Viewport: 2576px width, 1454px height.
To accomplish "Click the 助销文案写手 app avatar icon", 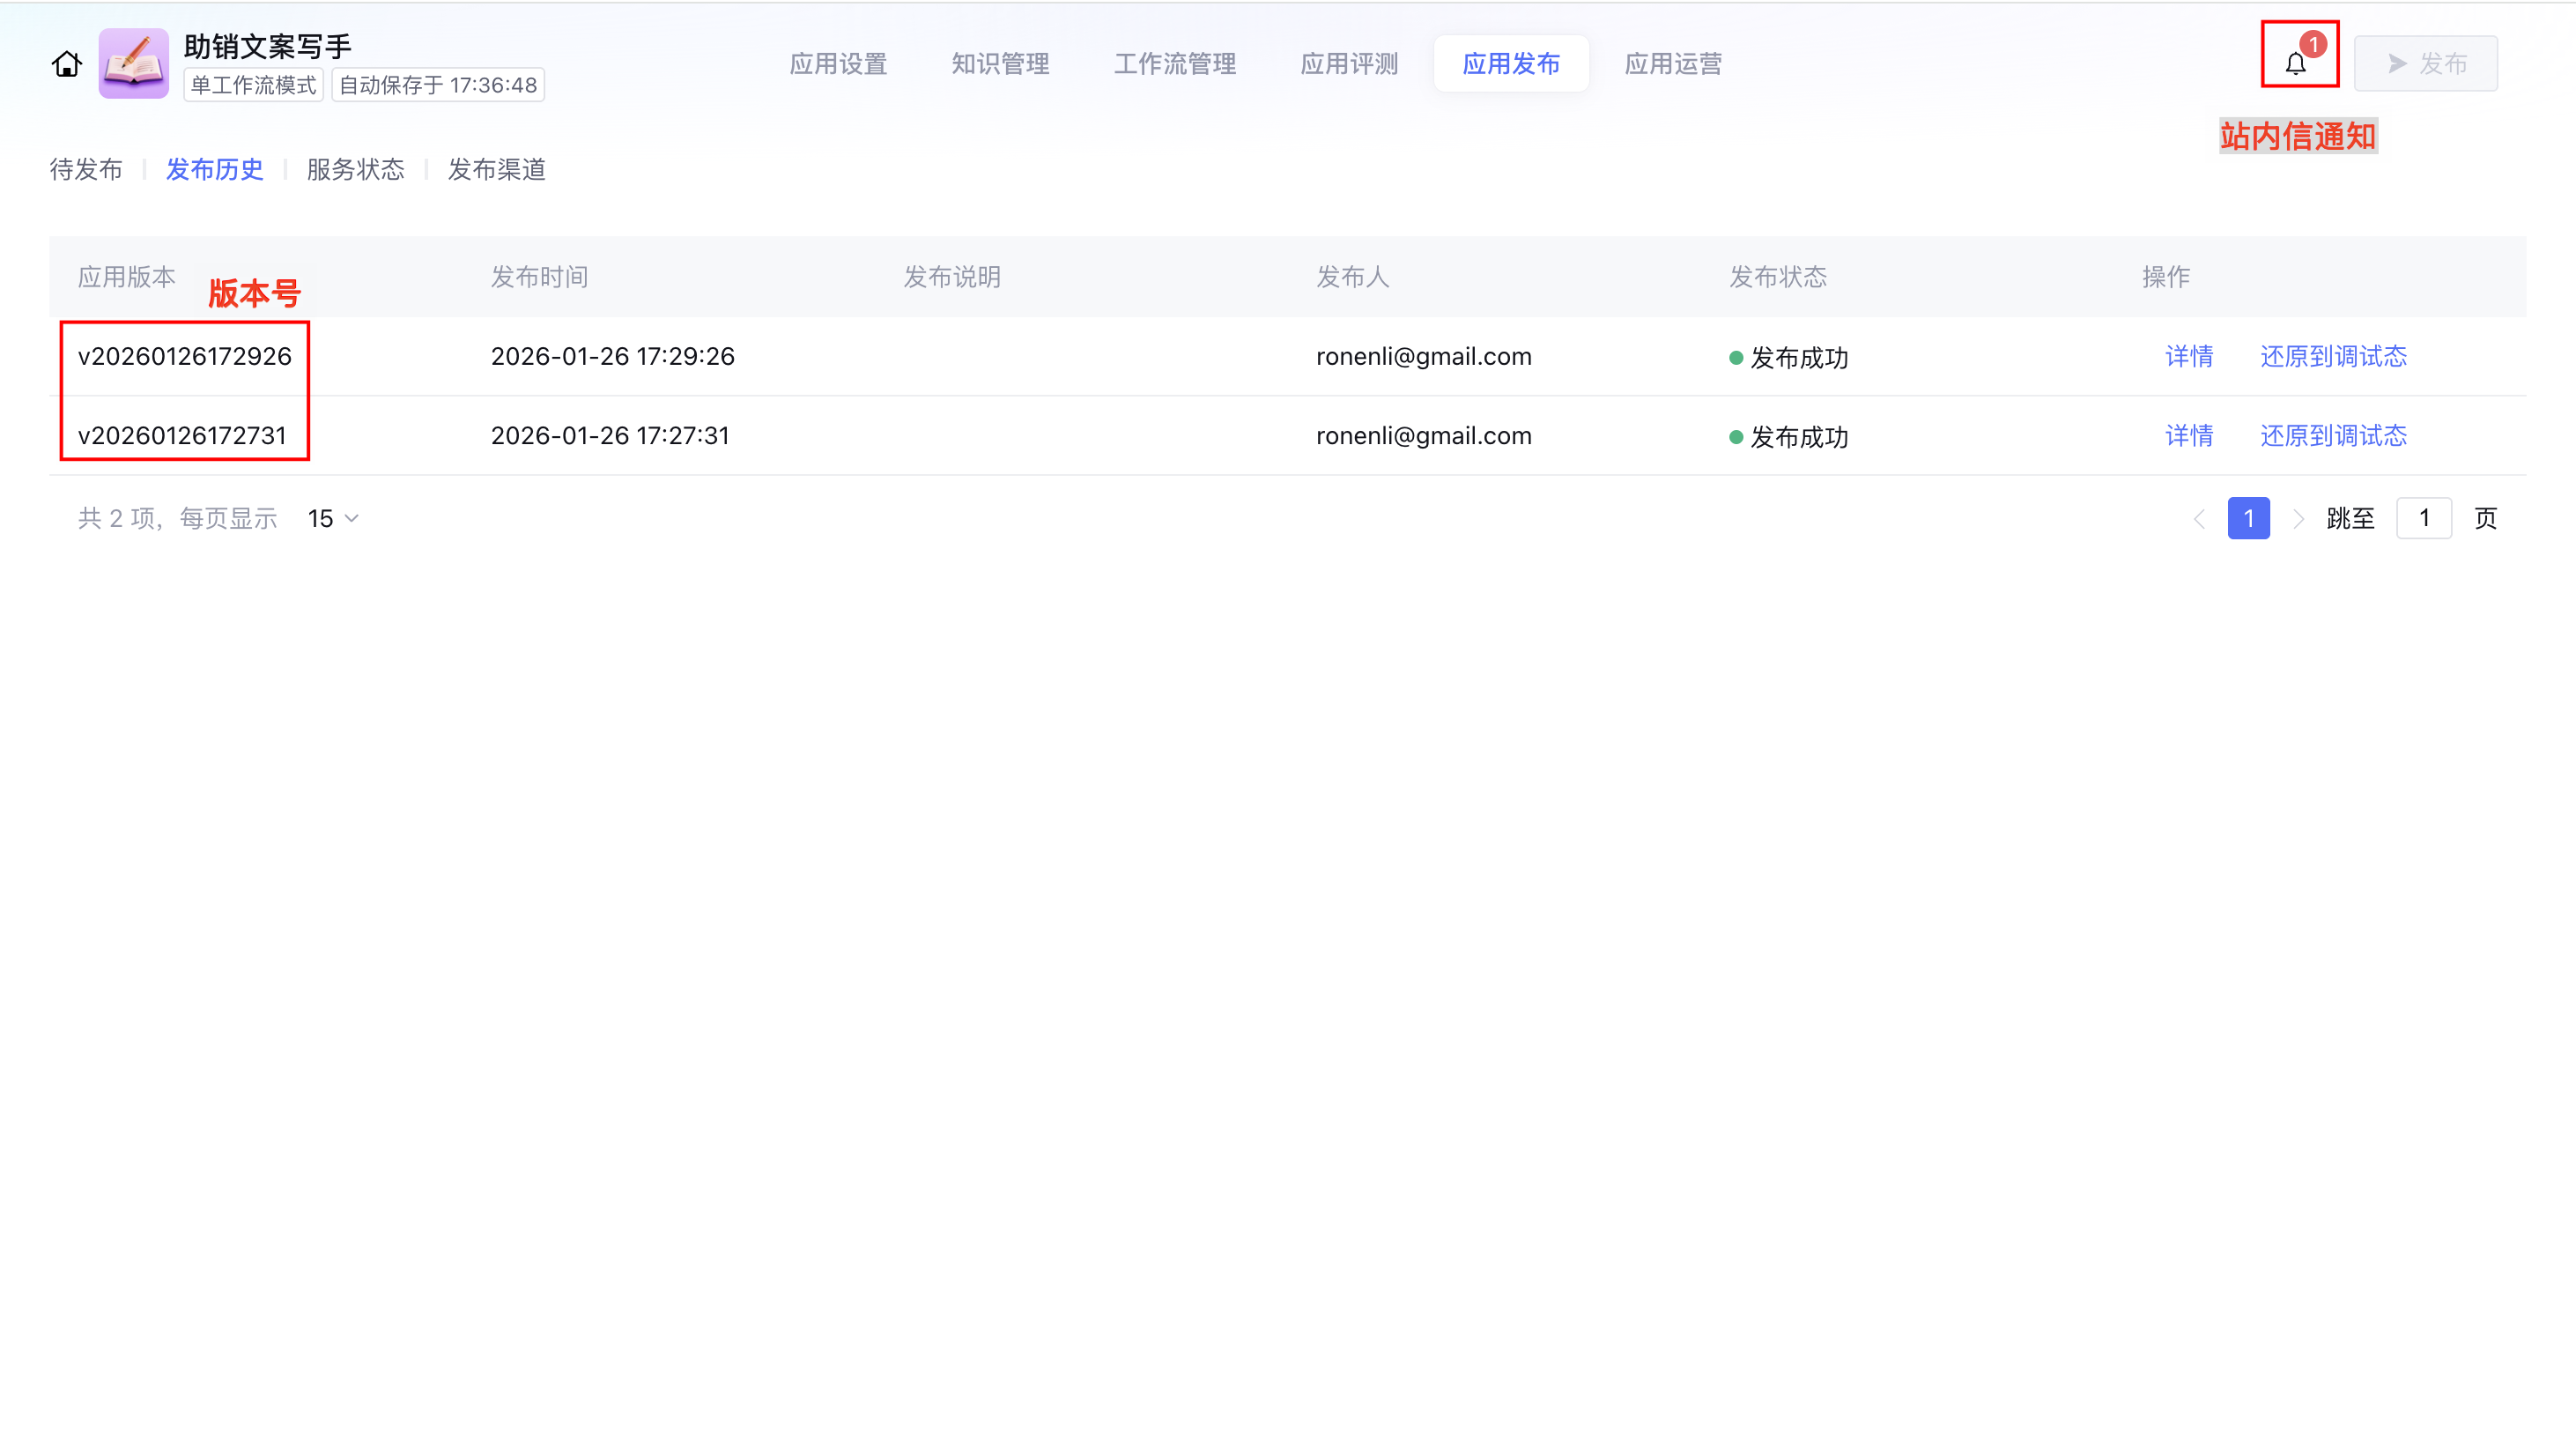I will coord(133,64).
